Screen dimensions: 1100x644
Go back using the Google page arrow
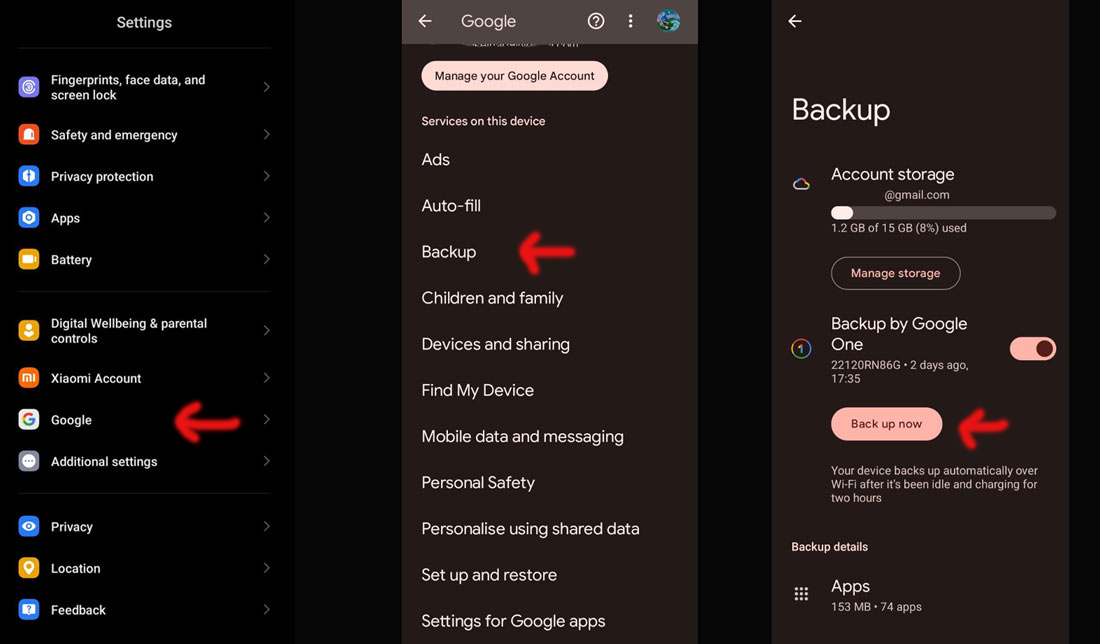(425, 21)
